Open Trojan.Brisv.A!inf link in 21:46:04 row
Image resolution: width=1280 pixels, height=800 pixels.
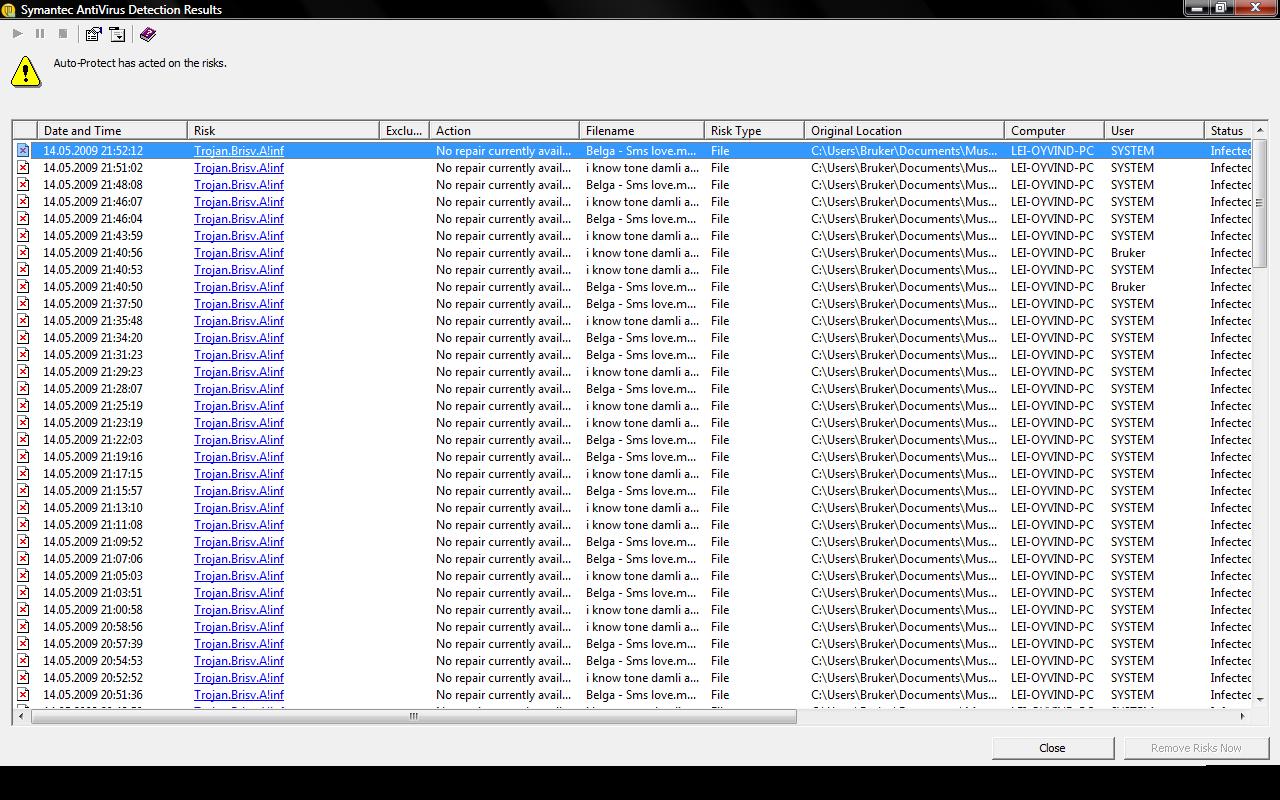tap(239, 219)
